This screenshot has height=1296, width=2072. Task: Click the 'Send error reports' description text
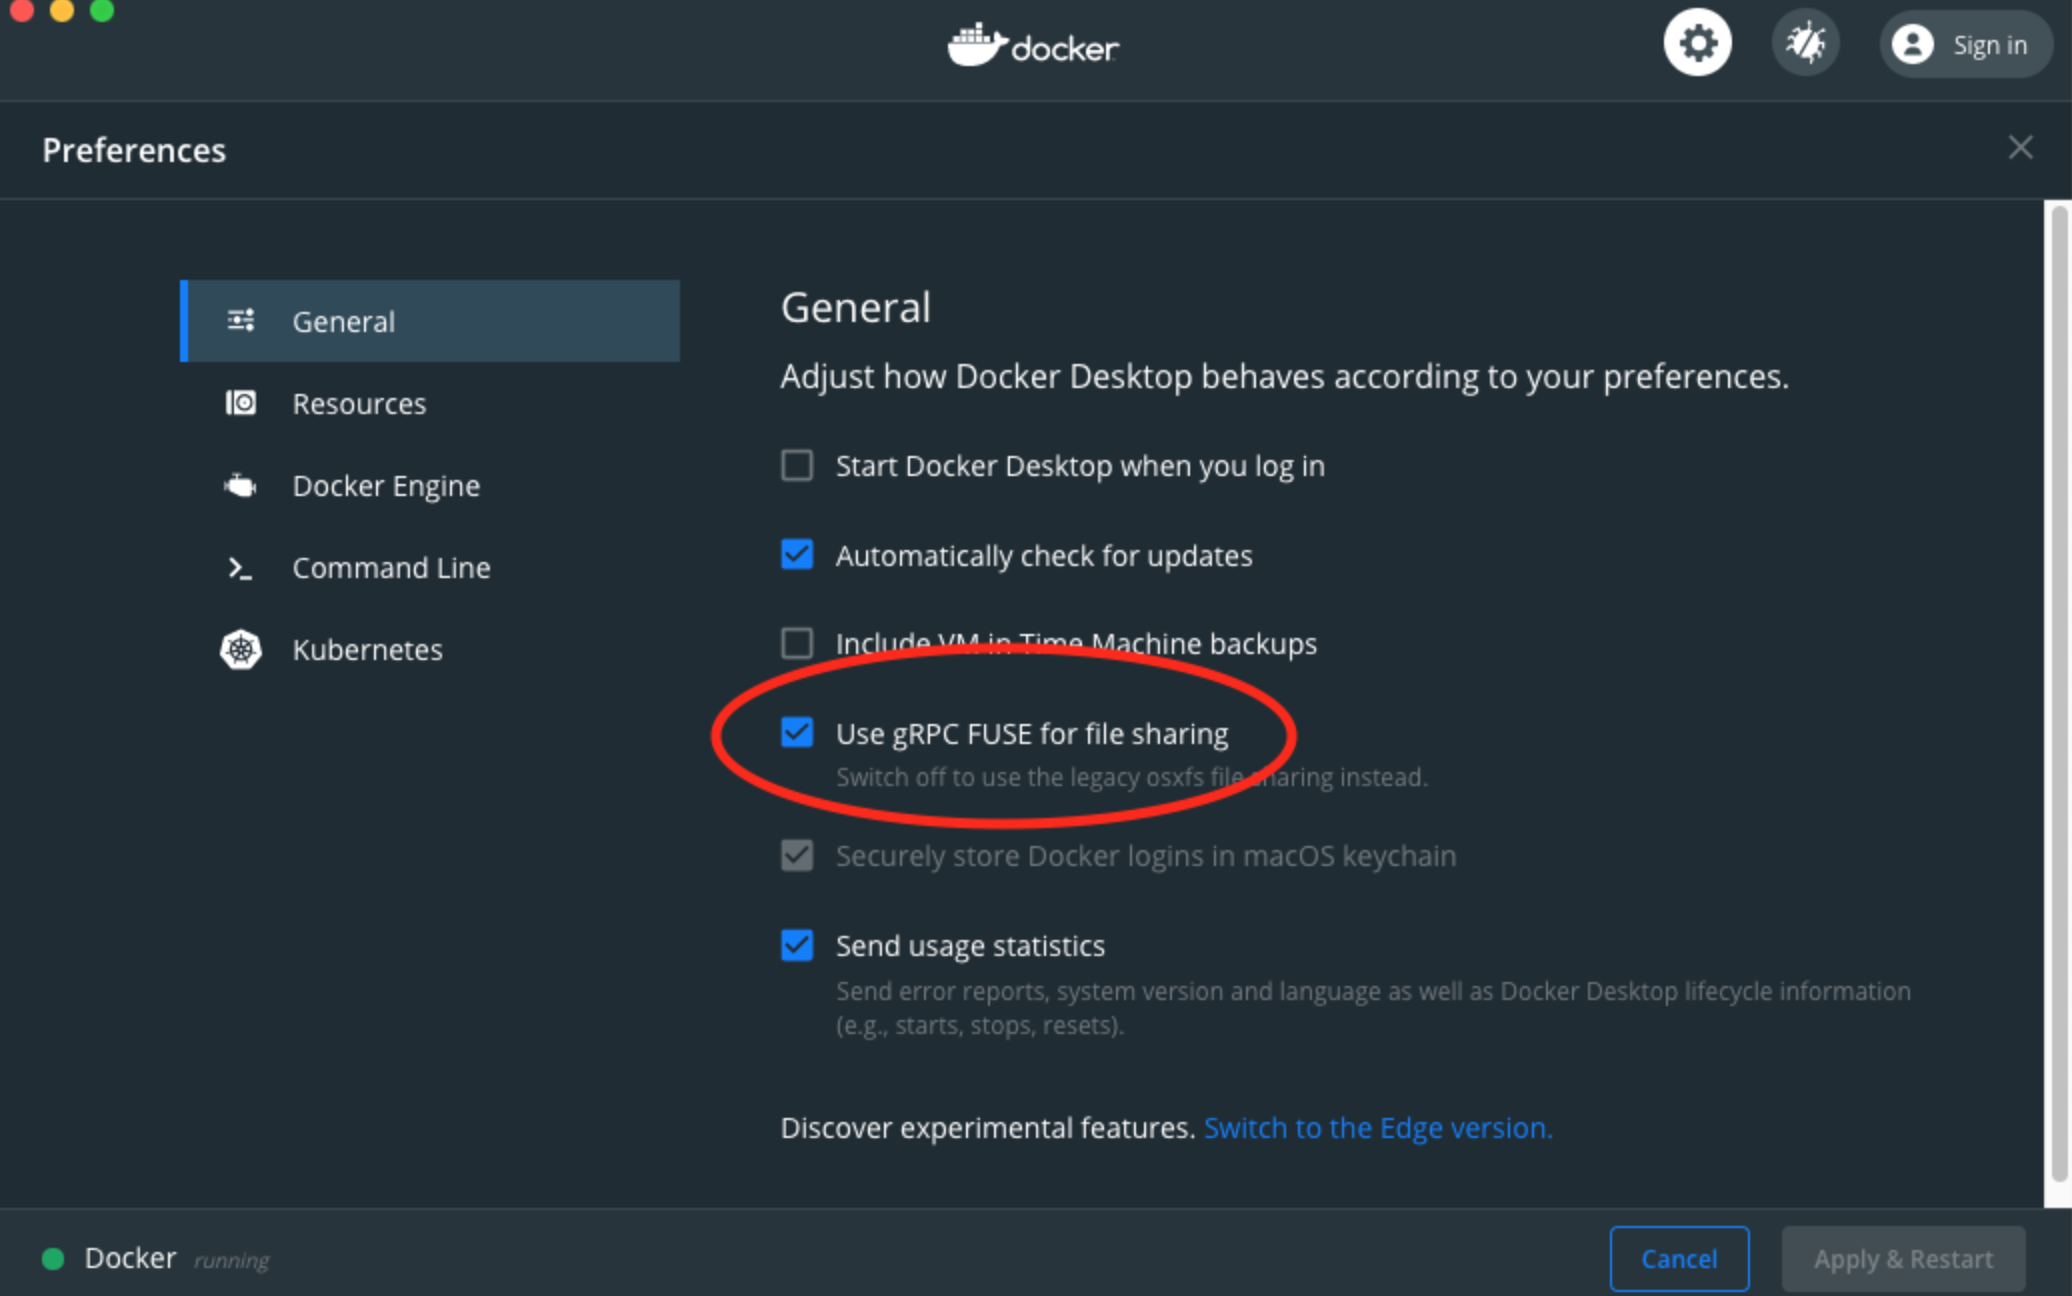pyautogui.click(x=1373, y=1008)
